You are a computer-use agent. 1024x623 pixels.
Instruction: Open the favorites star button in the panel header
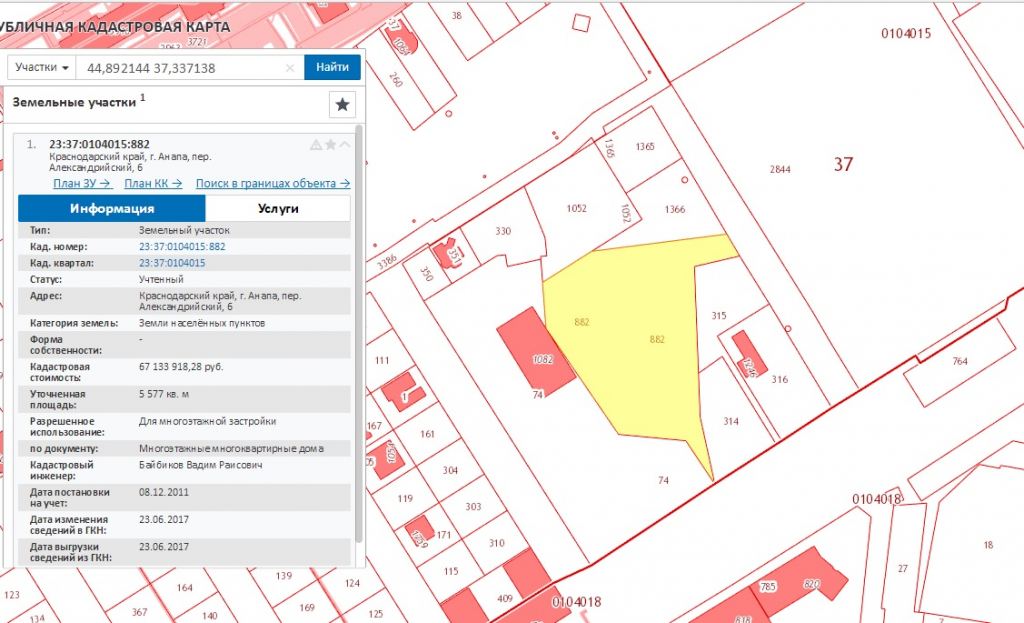click(342, 104)
